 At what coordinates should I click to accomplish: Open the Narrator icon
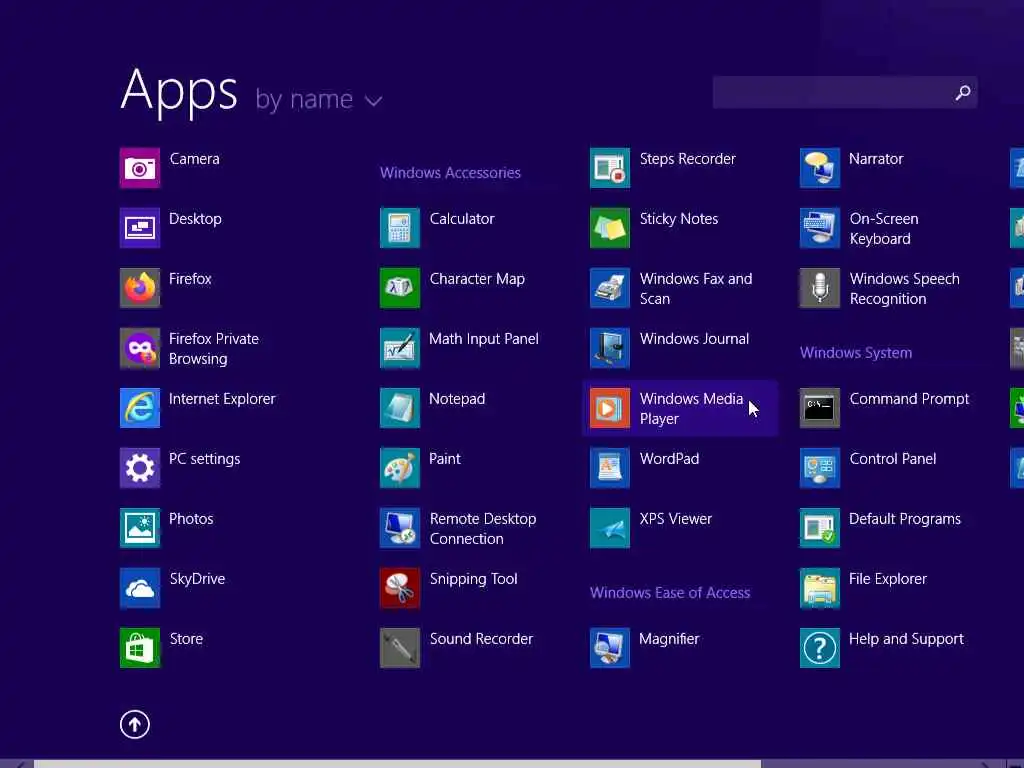click(x=820, y=168)
